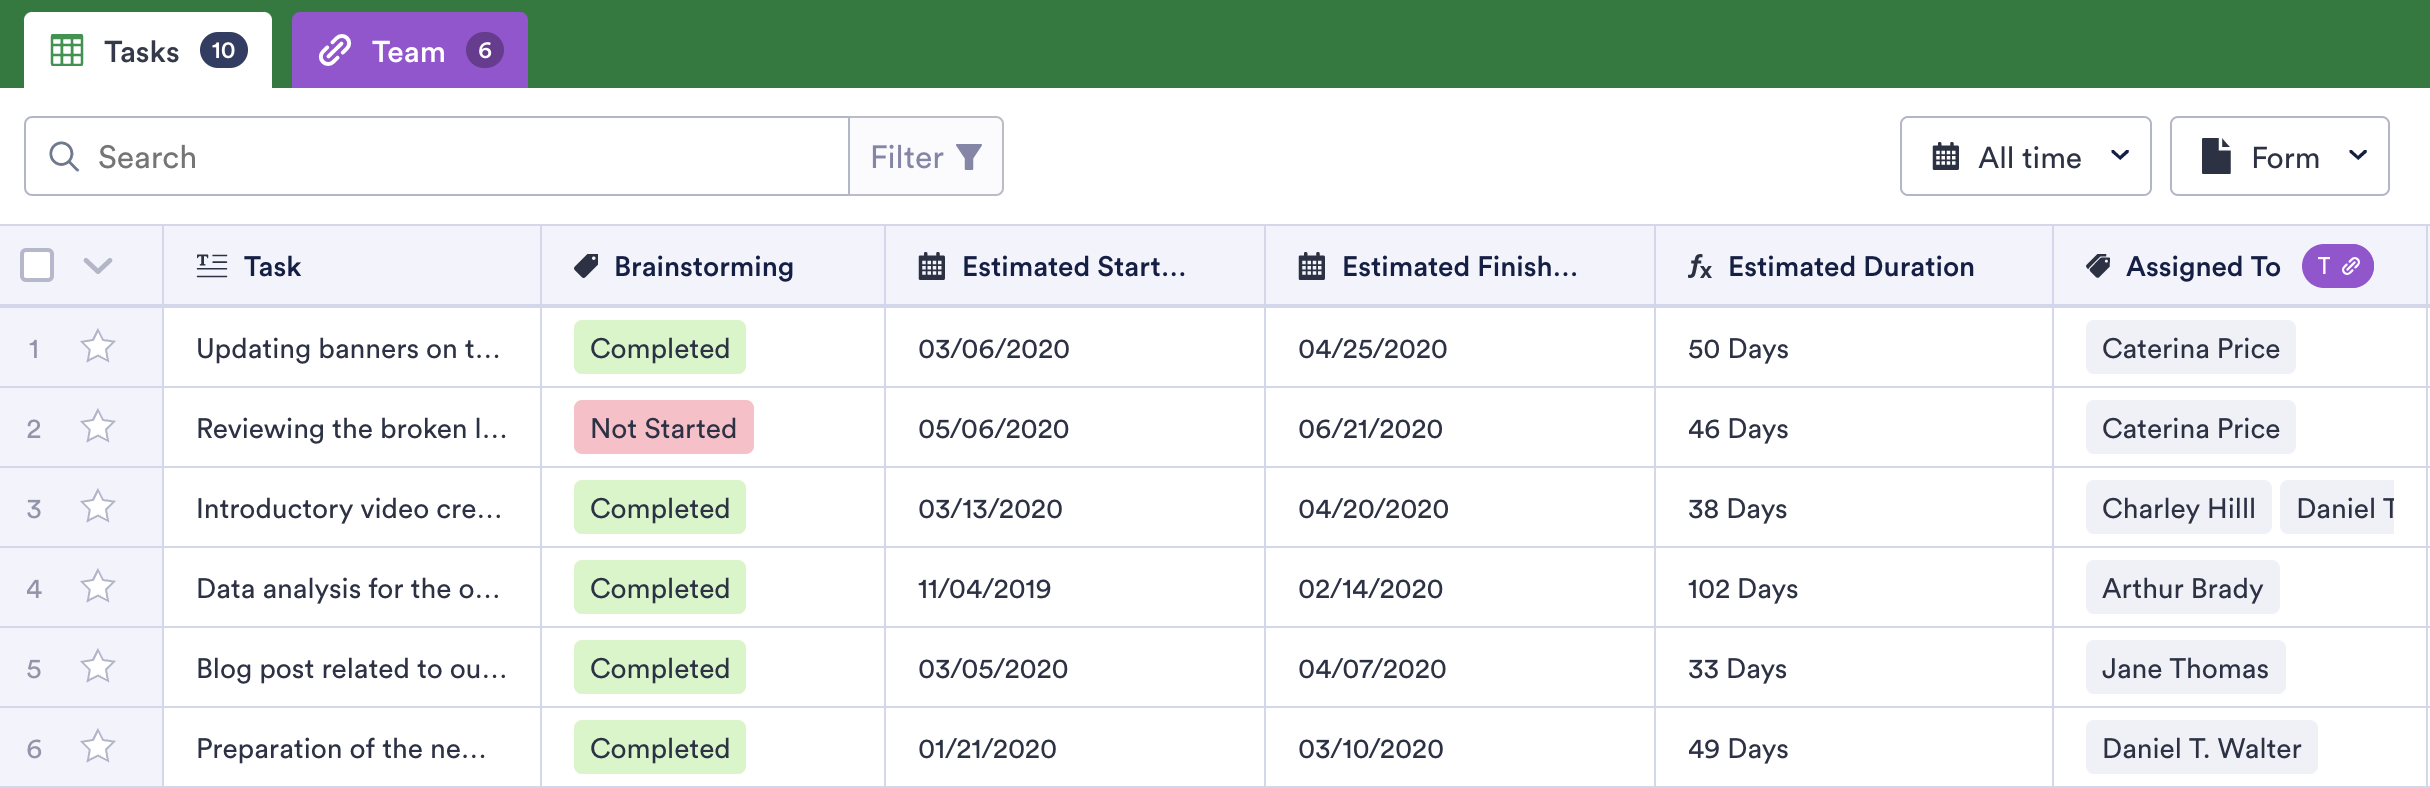Click the formula icon beside Estimated Duration
2430x788 pixels.
click(x=1699, y=267)
